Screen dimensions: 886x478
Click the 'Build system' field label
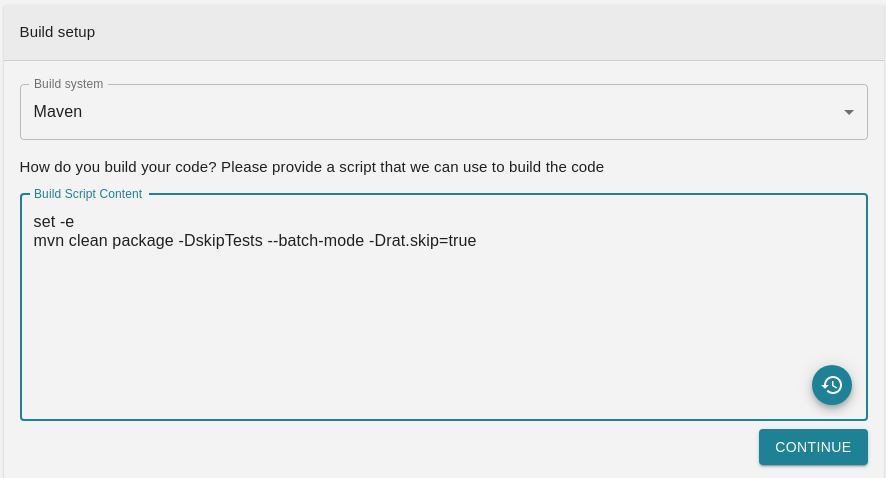[68, 84]
